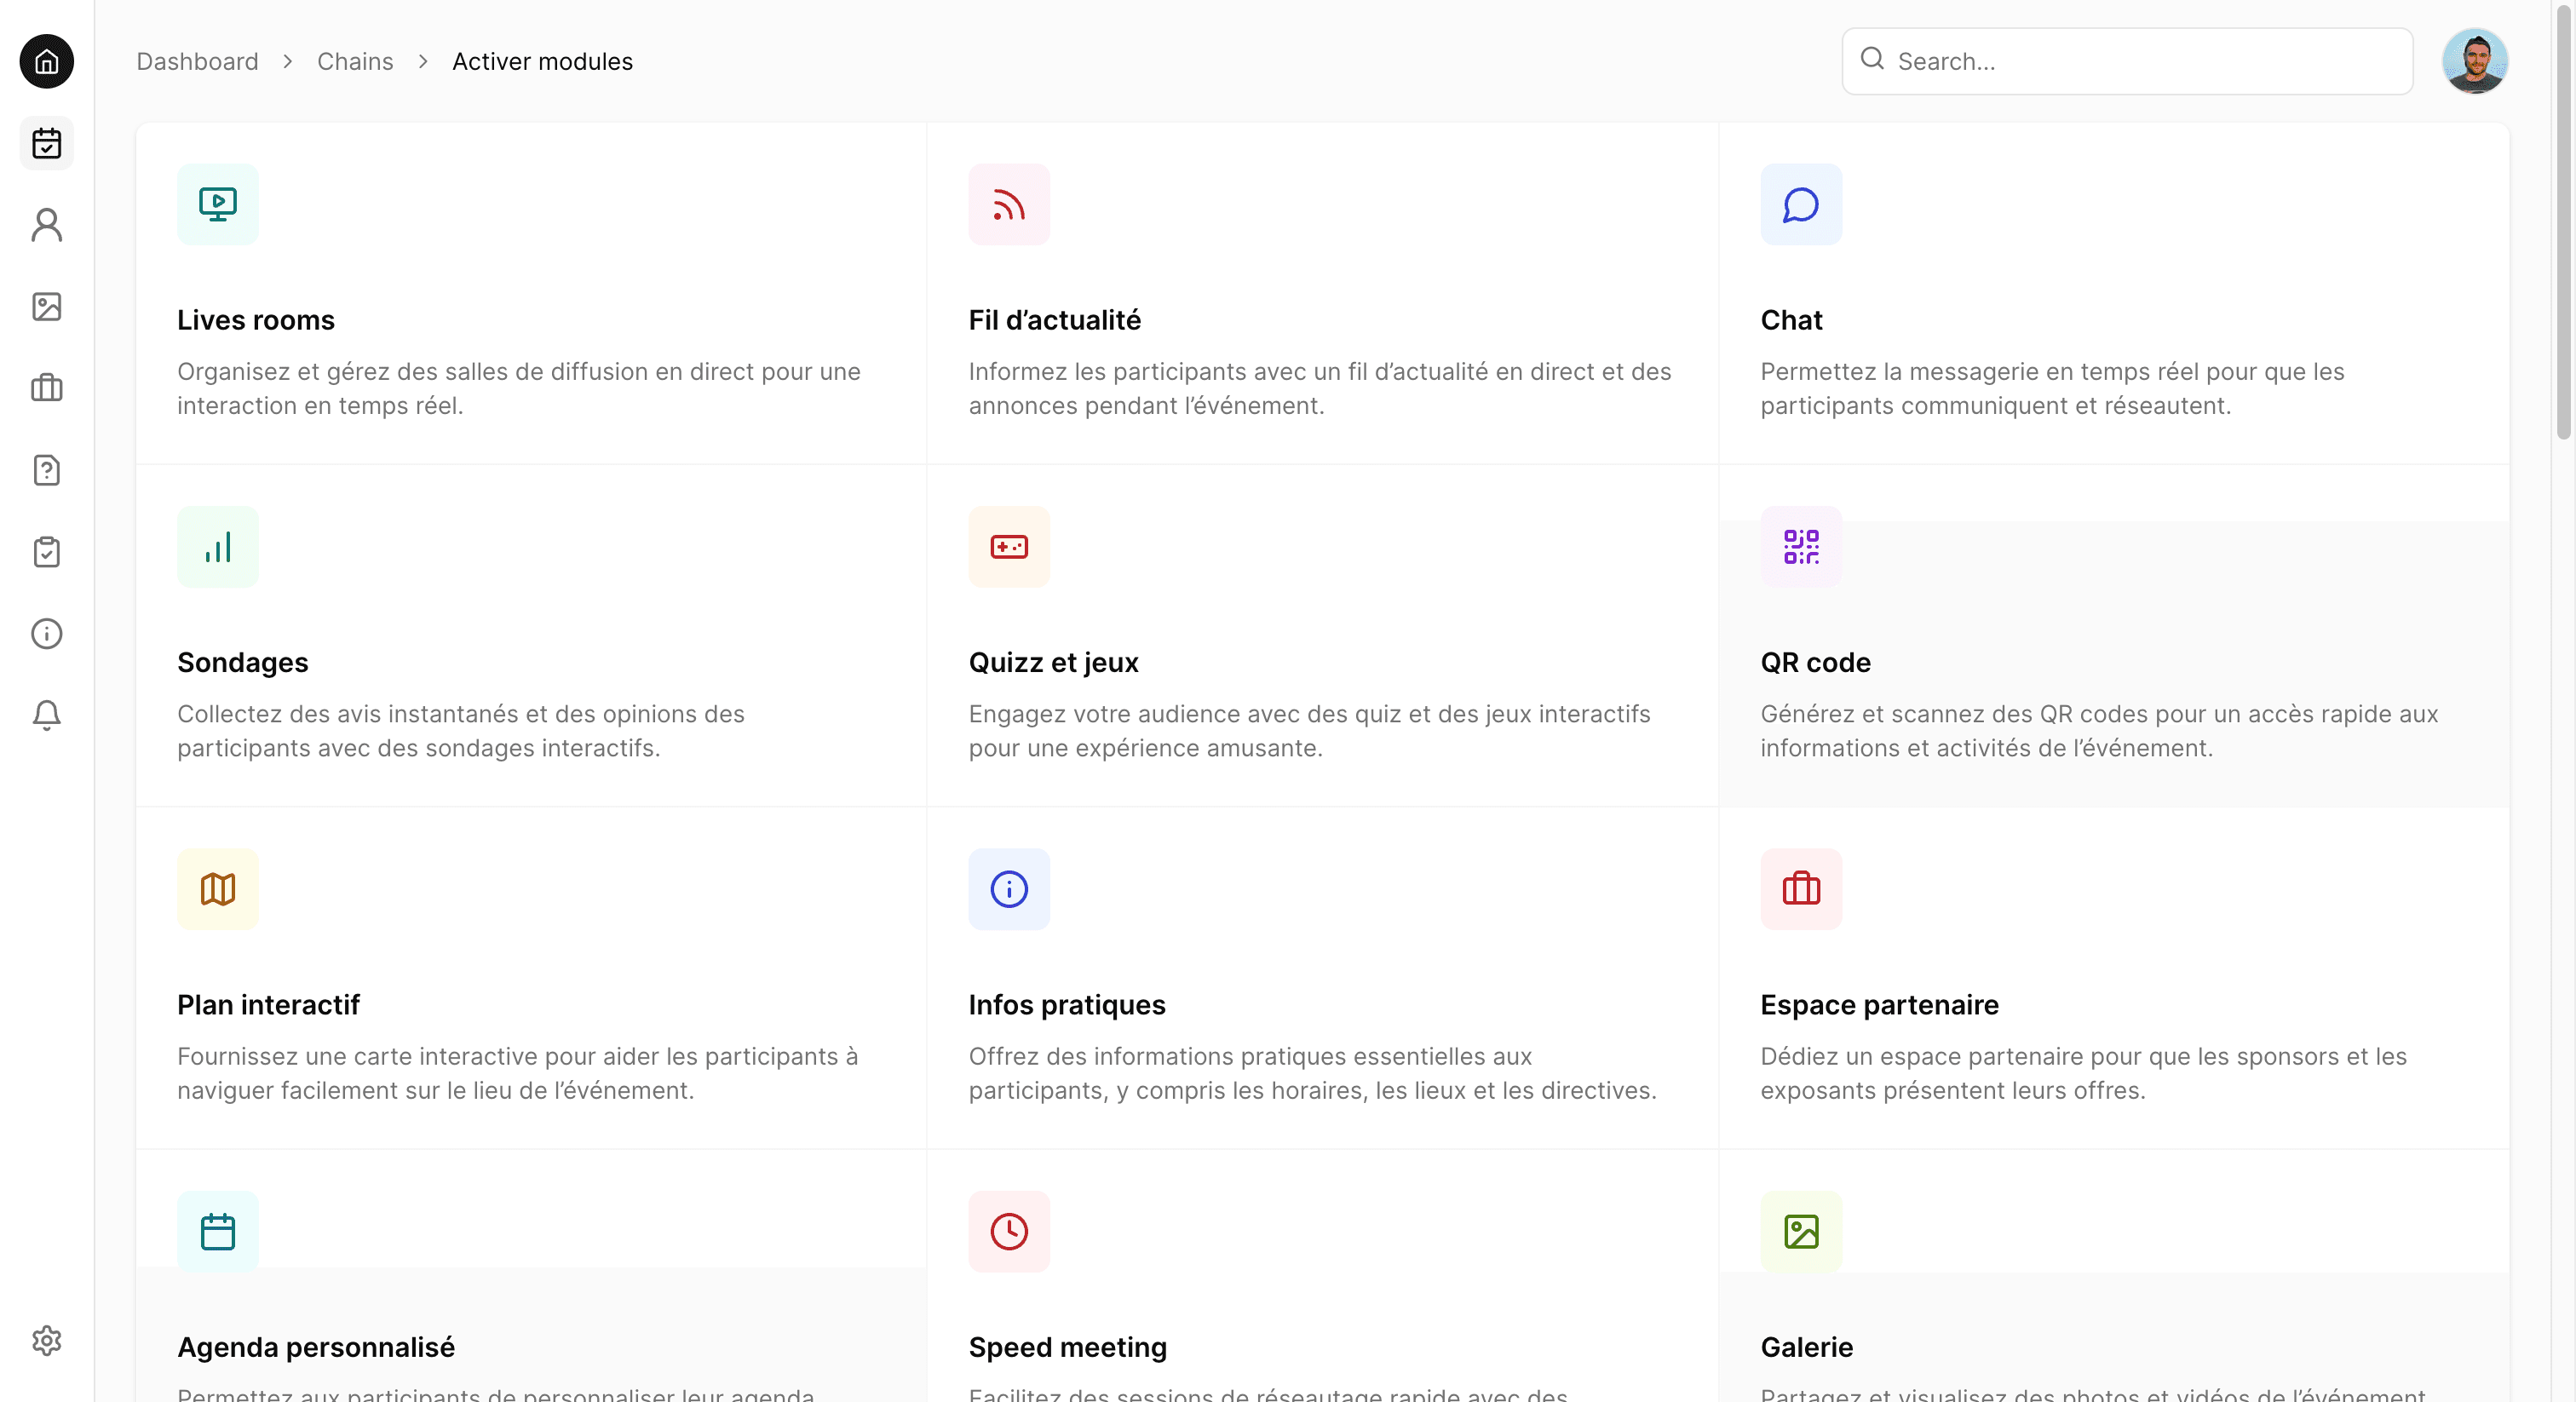Select the Speed meeting module title
The width and height of the screenshot is (2576, 1402).
pos(1067,1347)
